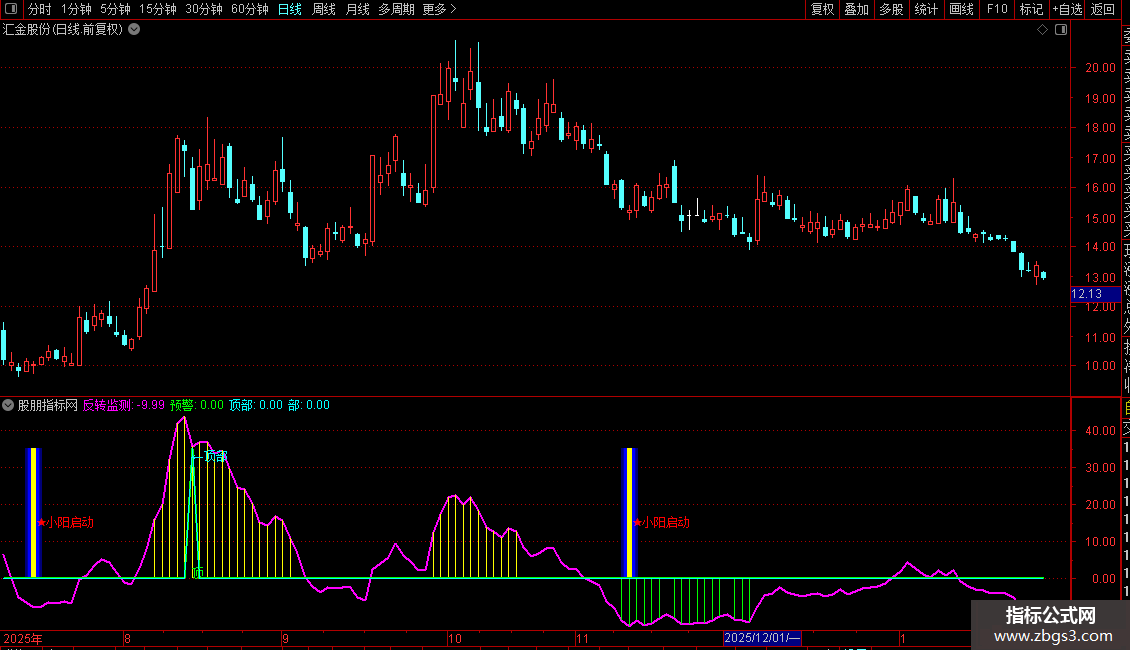
Task: Toggle the right panel layout icon
Action: pos(1059,30)
